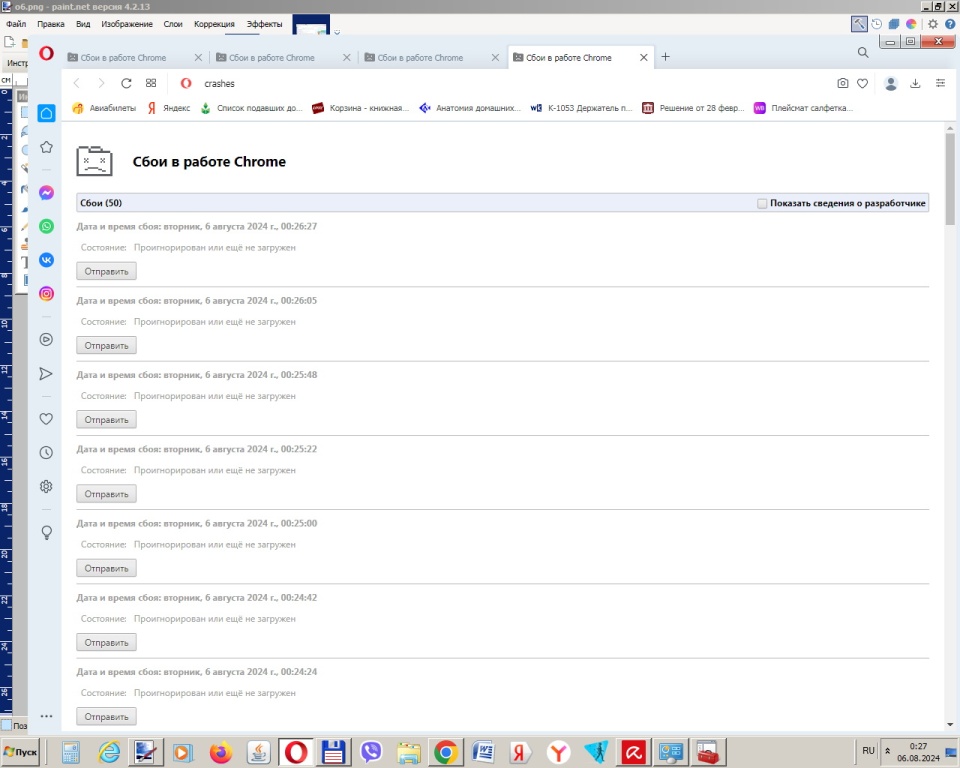Open the Файл menu
The width and height of the screenshot is (960, 768).
[17, 24]
